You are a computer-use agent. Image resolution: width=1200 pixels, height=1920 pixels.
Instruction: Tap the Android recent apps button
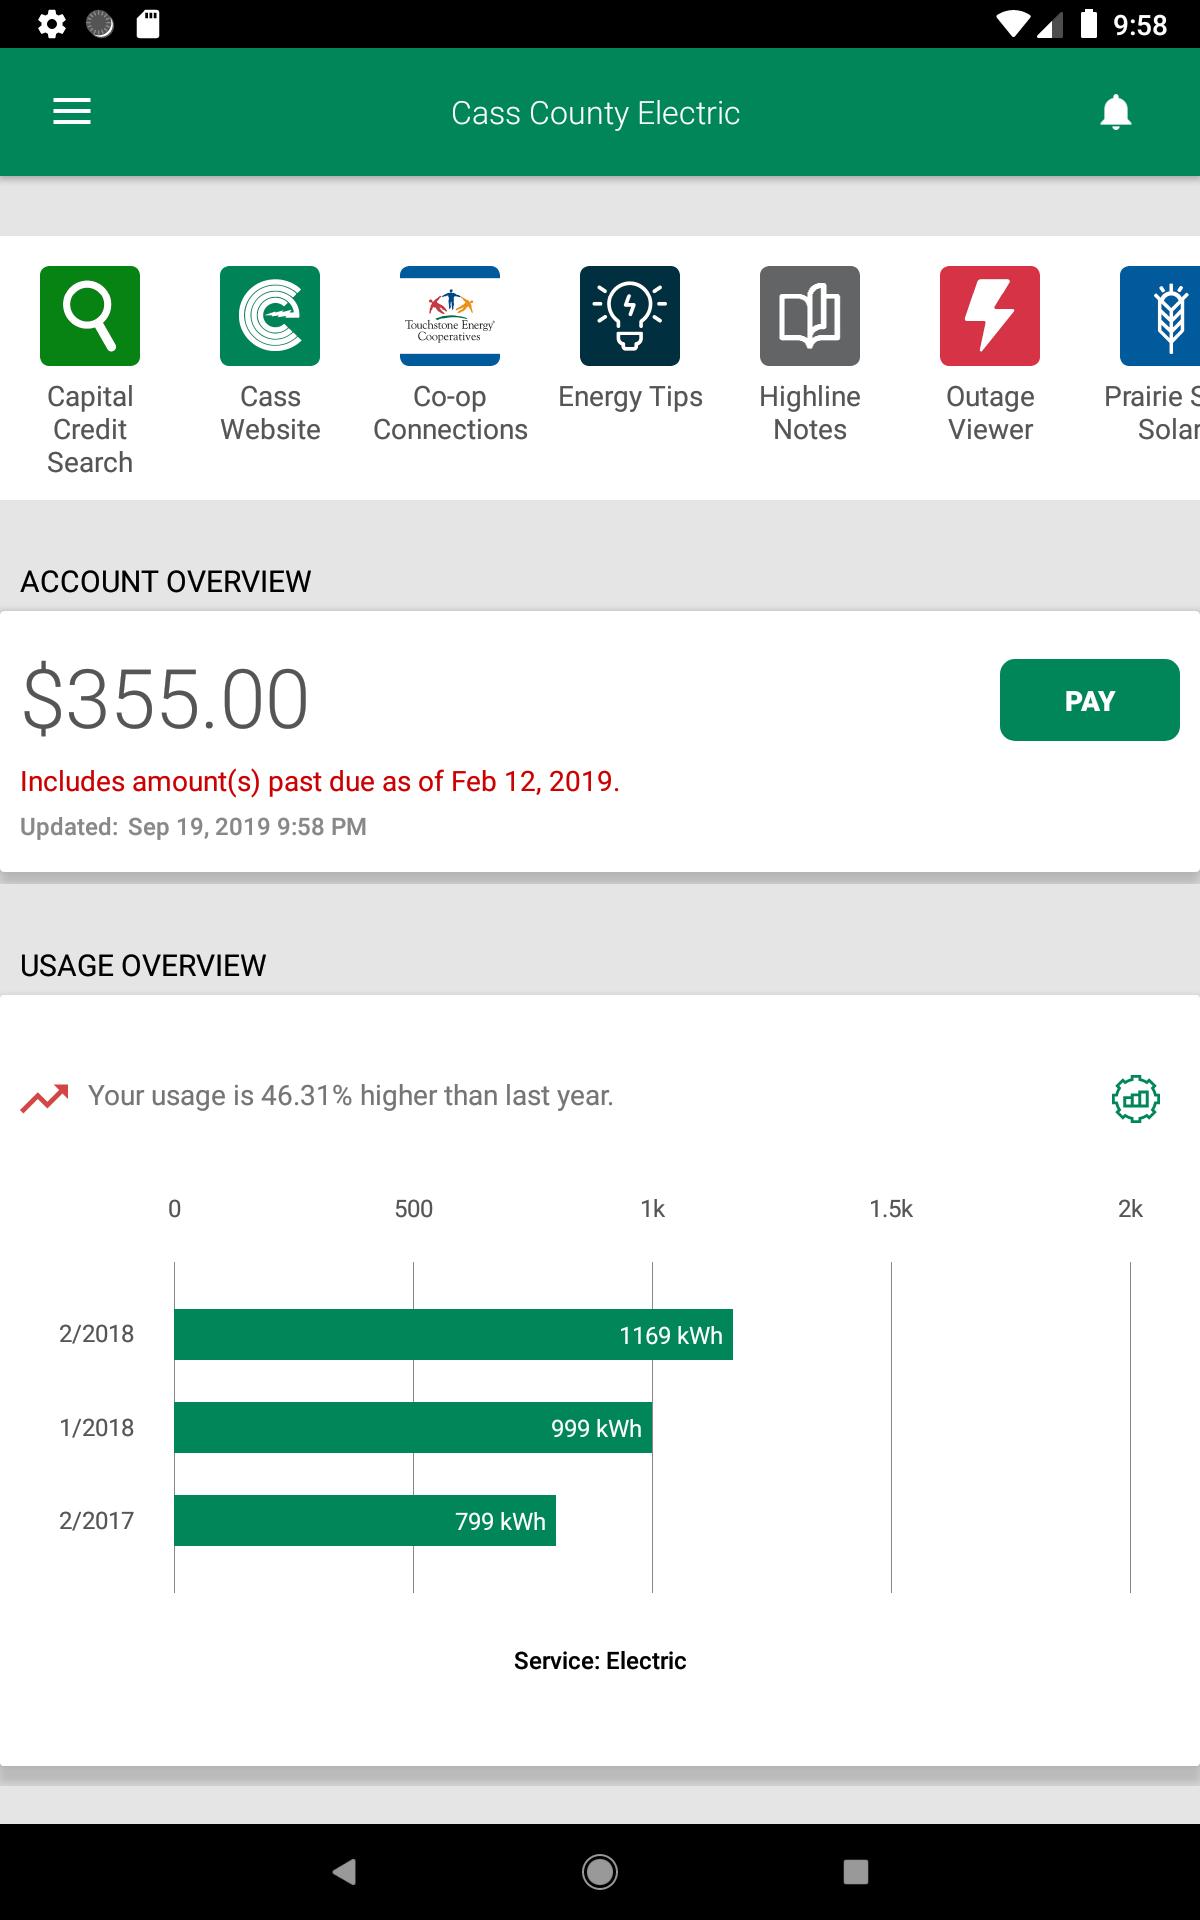(x=856, y=1871)
